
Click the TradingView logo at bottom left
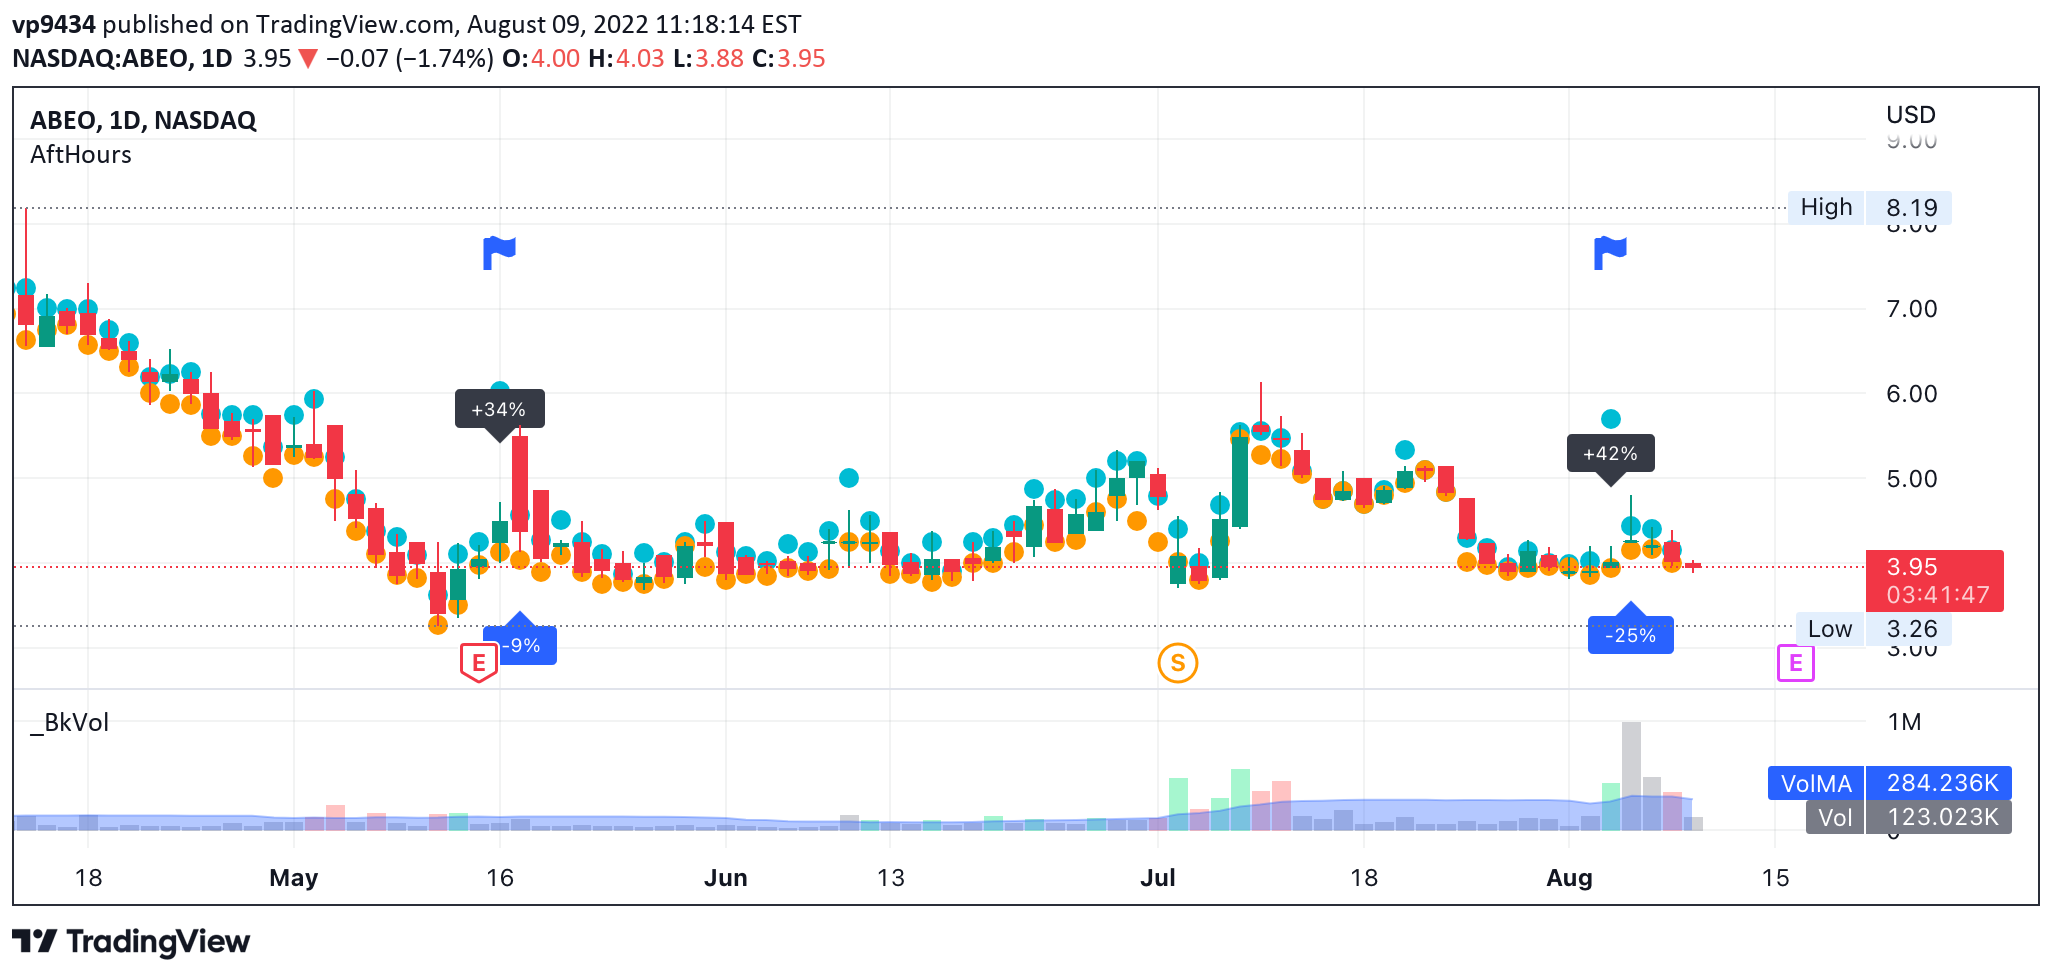tap(131, 941)
